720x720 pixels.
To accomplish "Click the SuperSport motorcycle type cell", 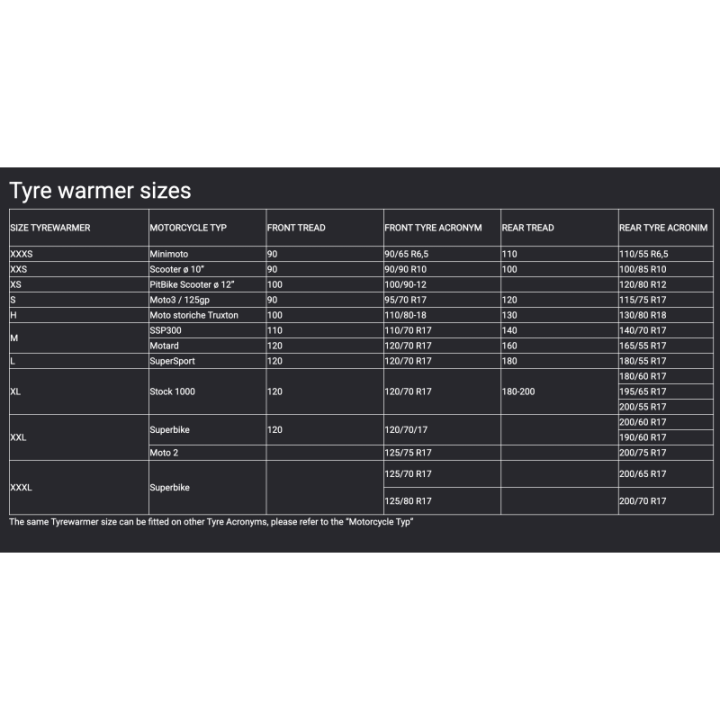I will [x=173, y=360].
